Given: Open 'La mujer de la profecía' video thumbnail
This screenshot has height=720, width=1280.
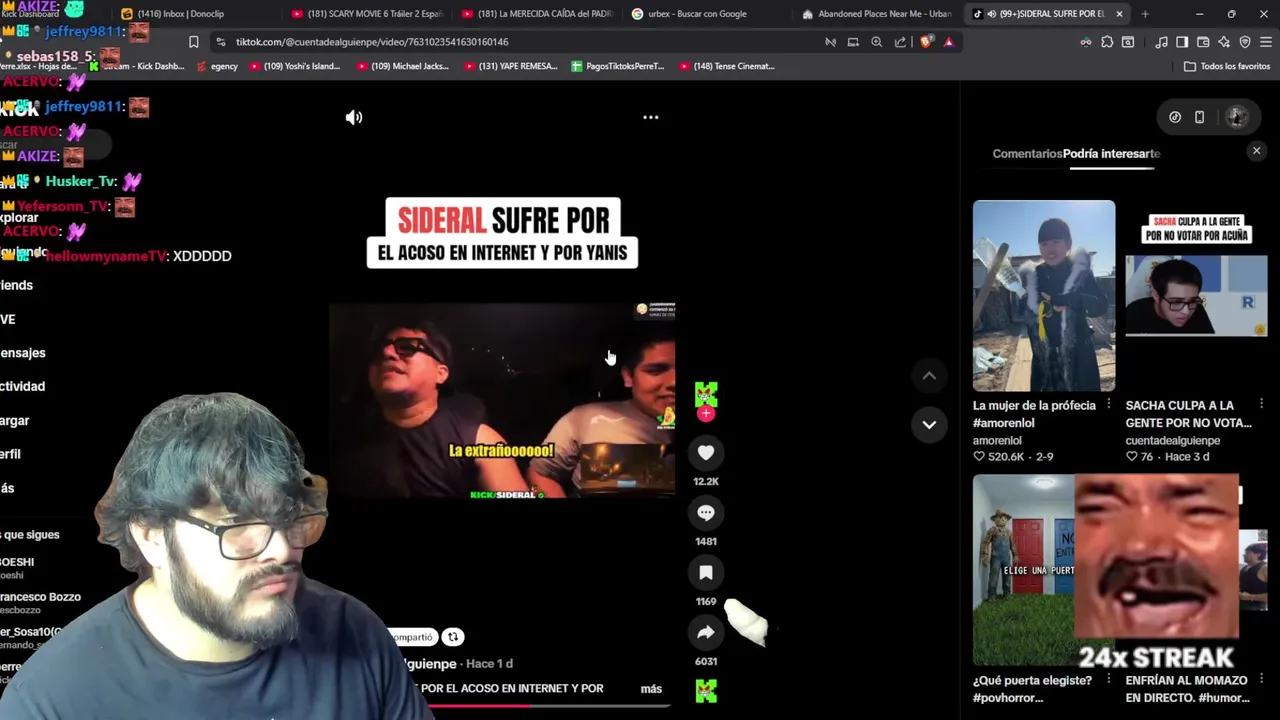Looking at the screenshot, I should pos(1044,296).
